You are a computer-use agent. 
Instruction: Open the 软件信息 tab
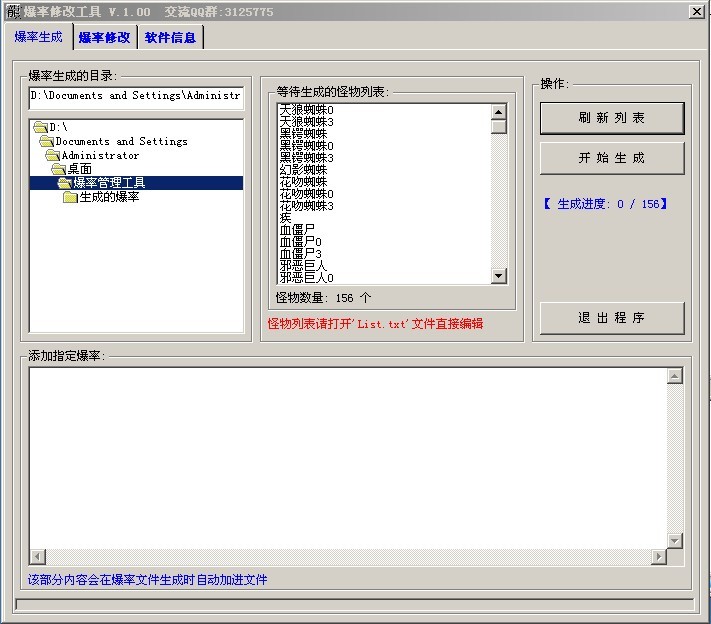point(170,37)
